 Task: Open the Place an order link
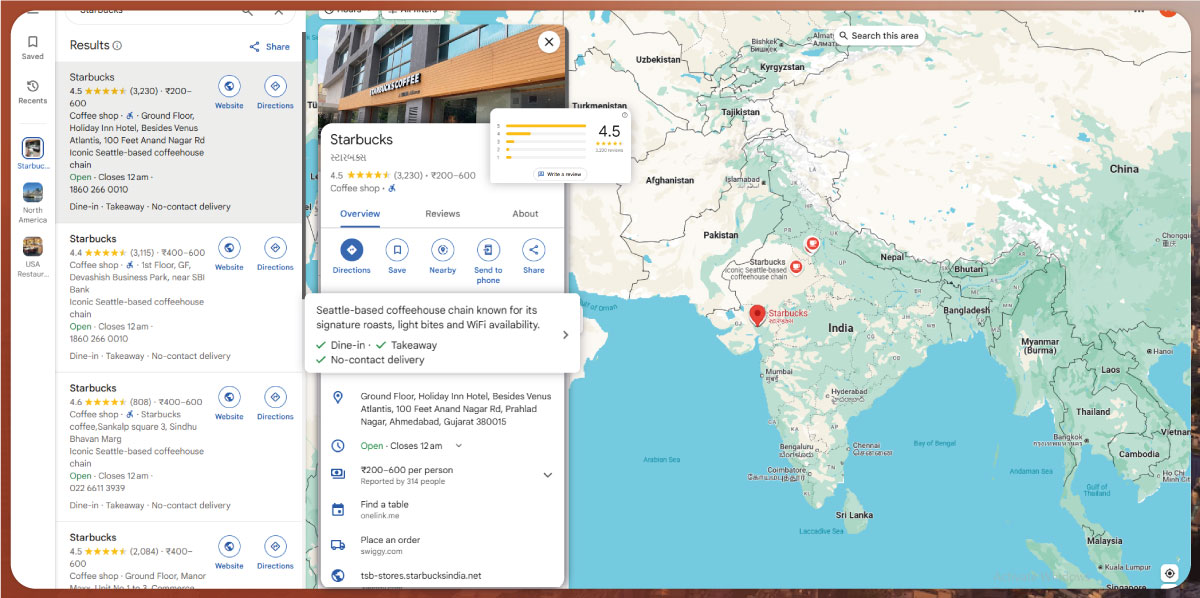[390, 540]
